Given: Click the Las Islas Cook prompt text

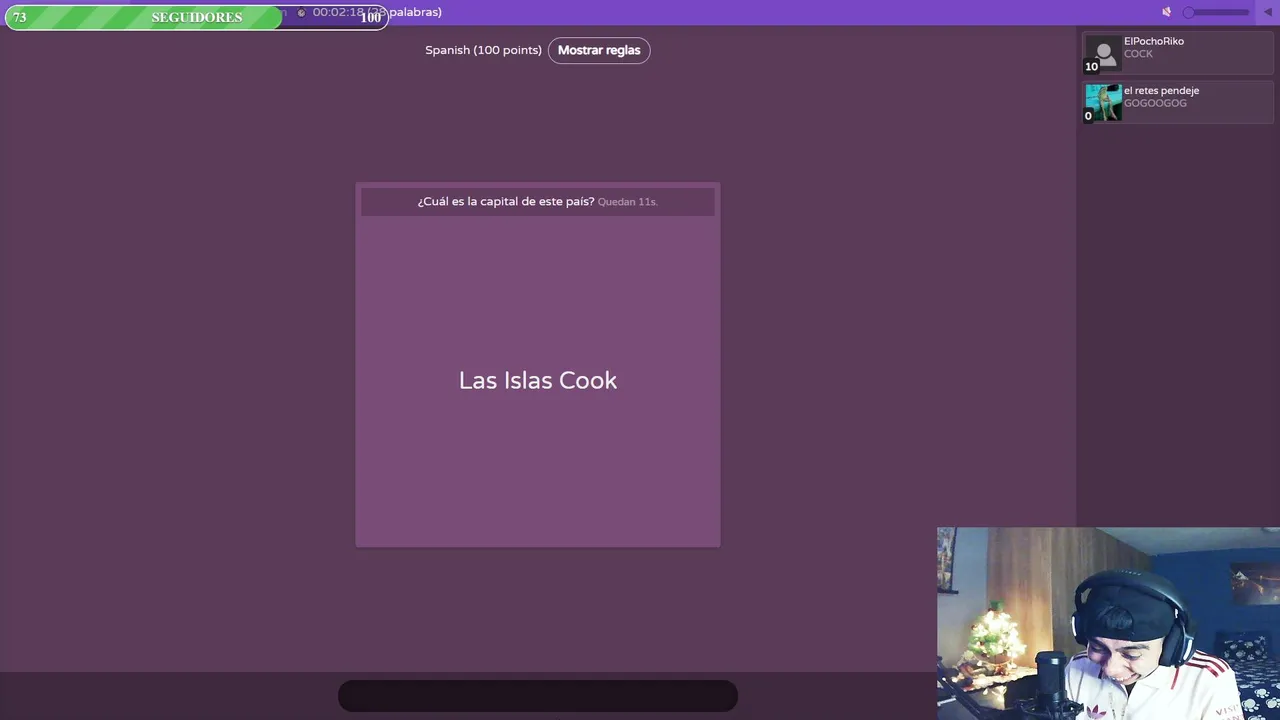Looking at the screenshot, I should pyautogui.click(x=538, y=380).
